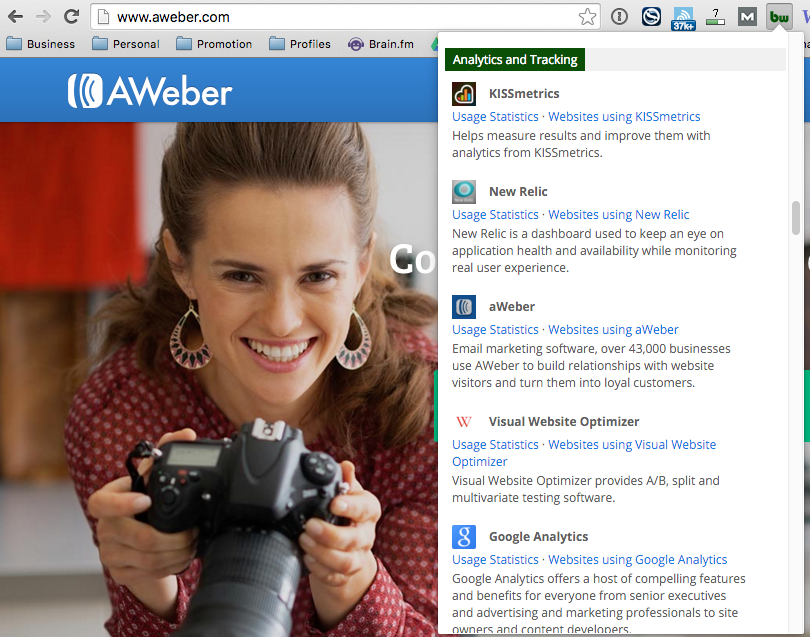Open the Business bookmarks folder

coord(41,44)
